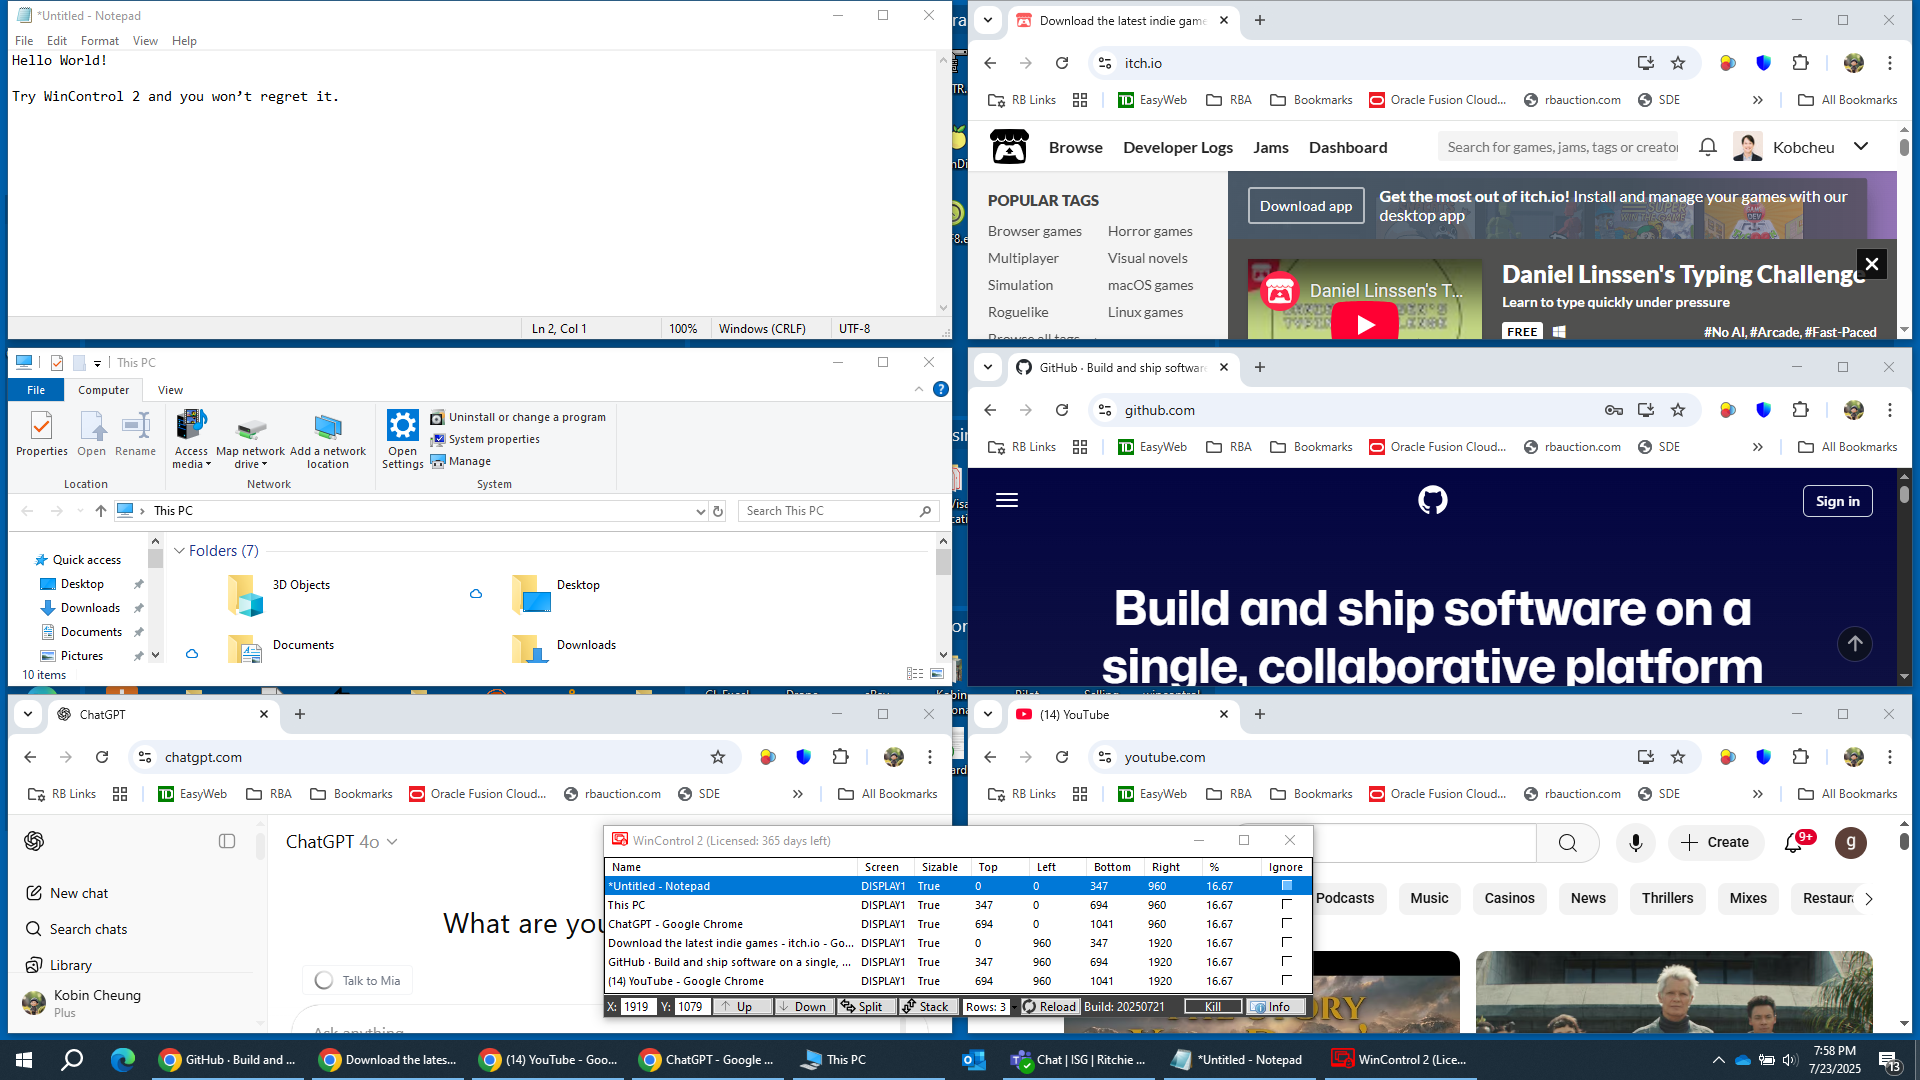The width and height of the screenshot is (1920, 1080).
Task: Toggle Ignore for Download the latest indie games row
Action: [x=1286, y=942]
